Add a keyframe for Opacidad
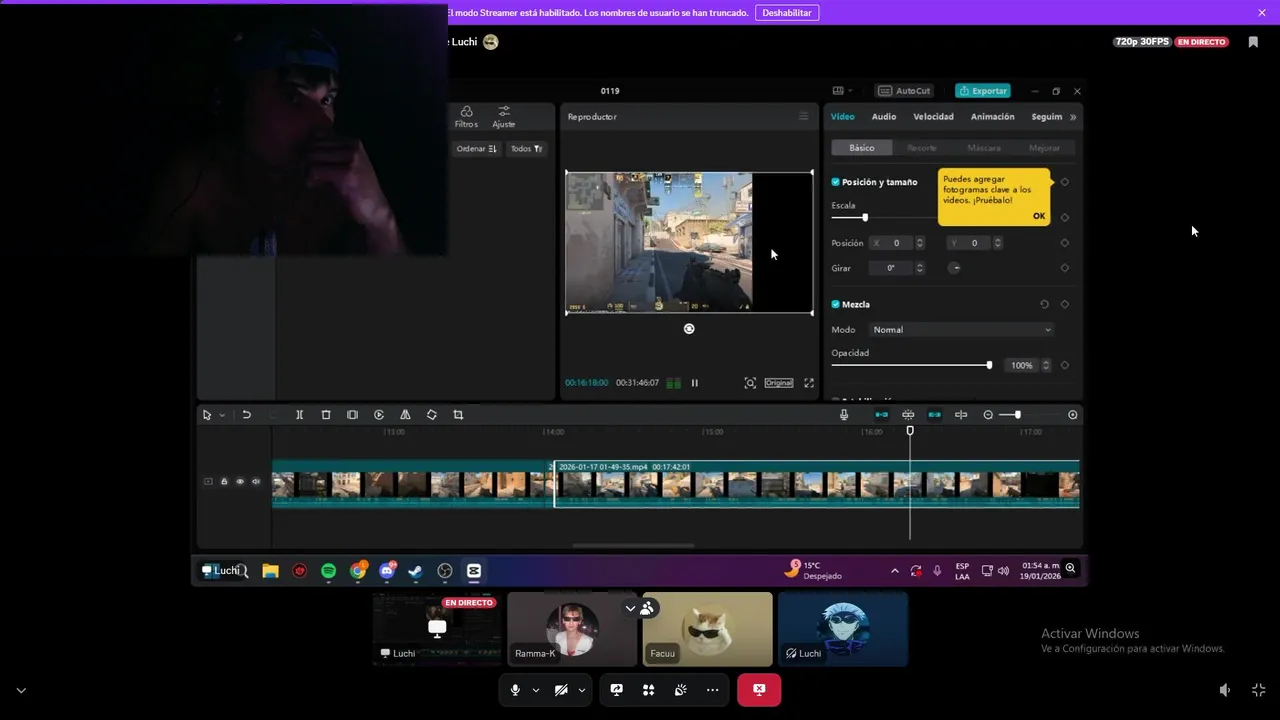This screenshot has width=1280, height=720. (x=1065, y=365)
